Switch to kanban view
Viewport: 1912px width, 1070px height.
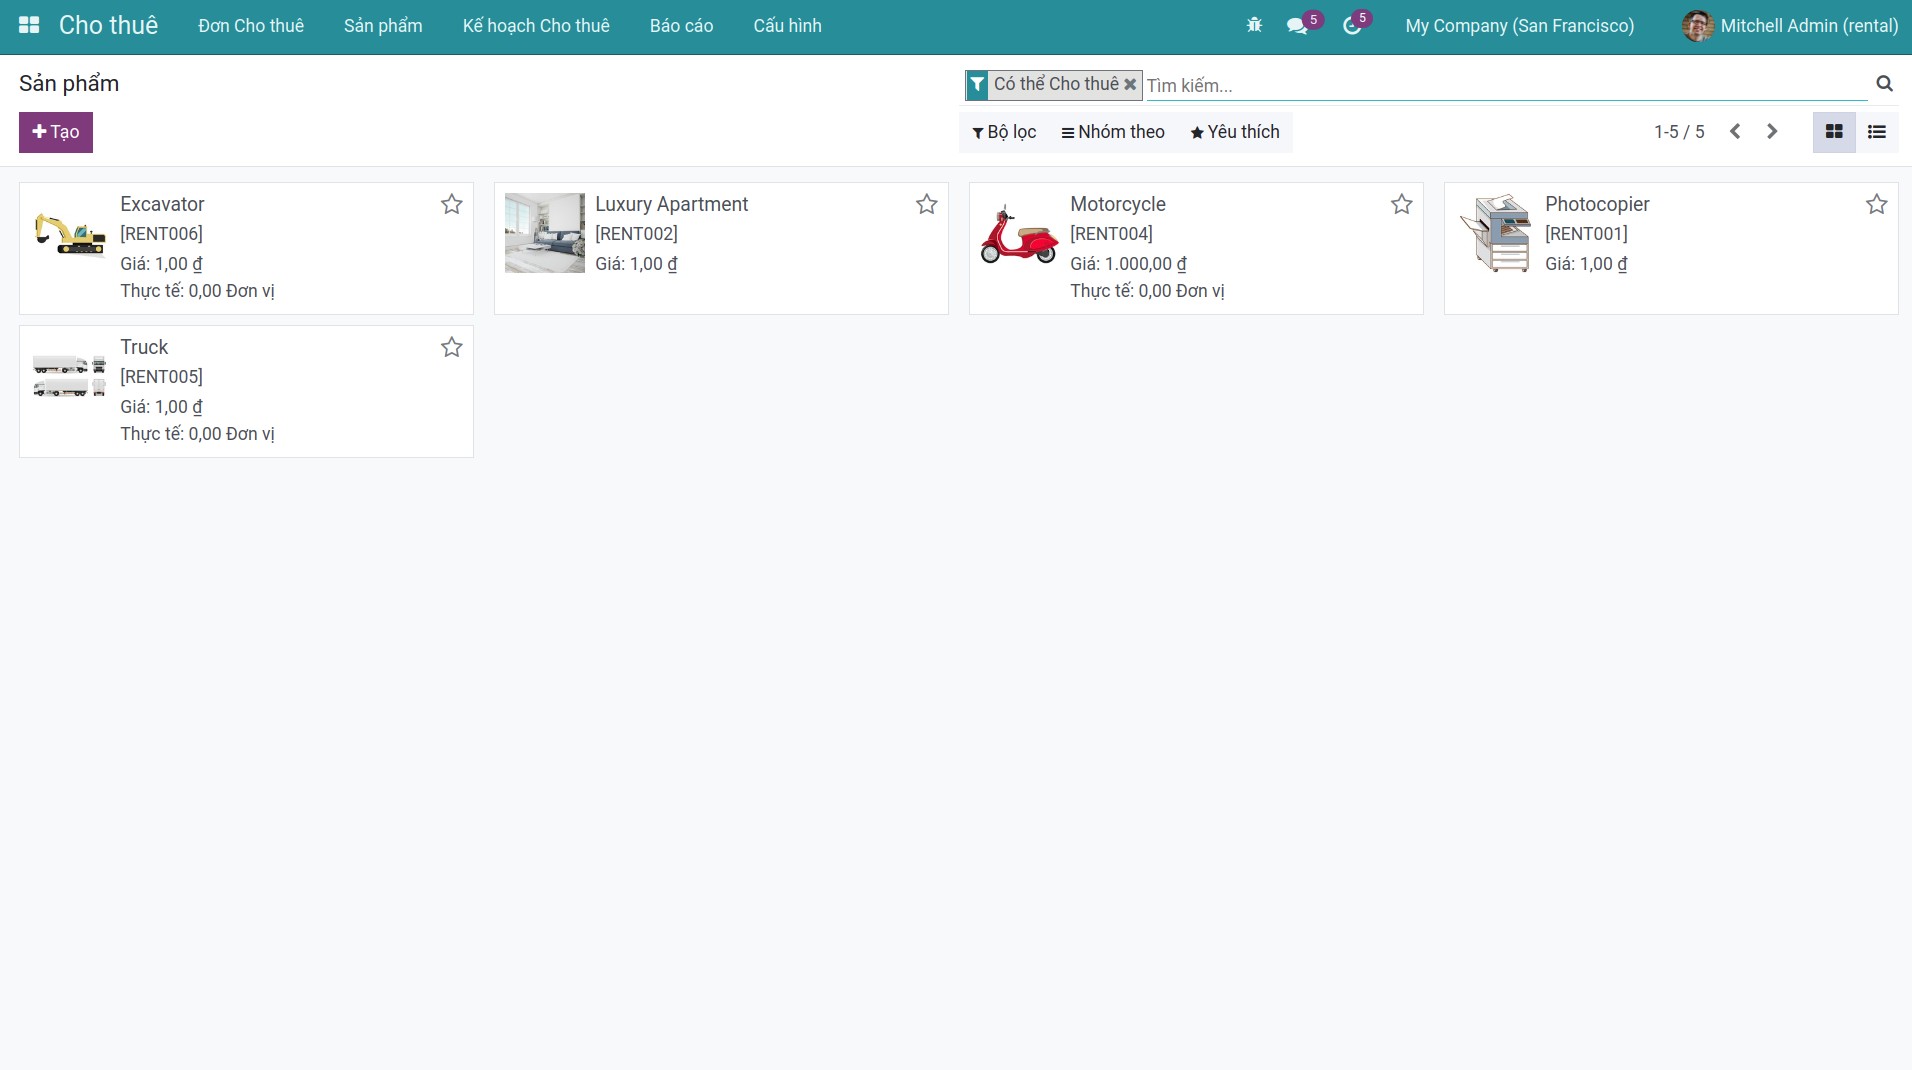click(1834, 132)
